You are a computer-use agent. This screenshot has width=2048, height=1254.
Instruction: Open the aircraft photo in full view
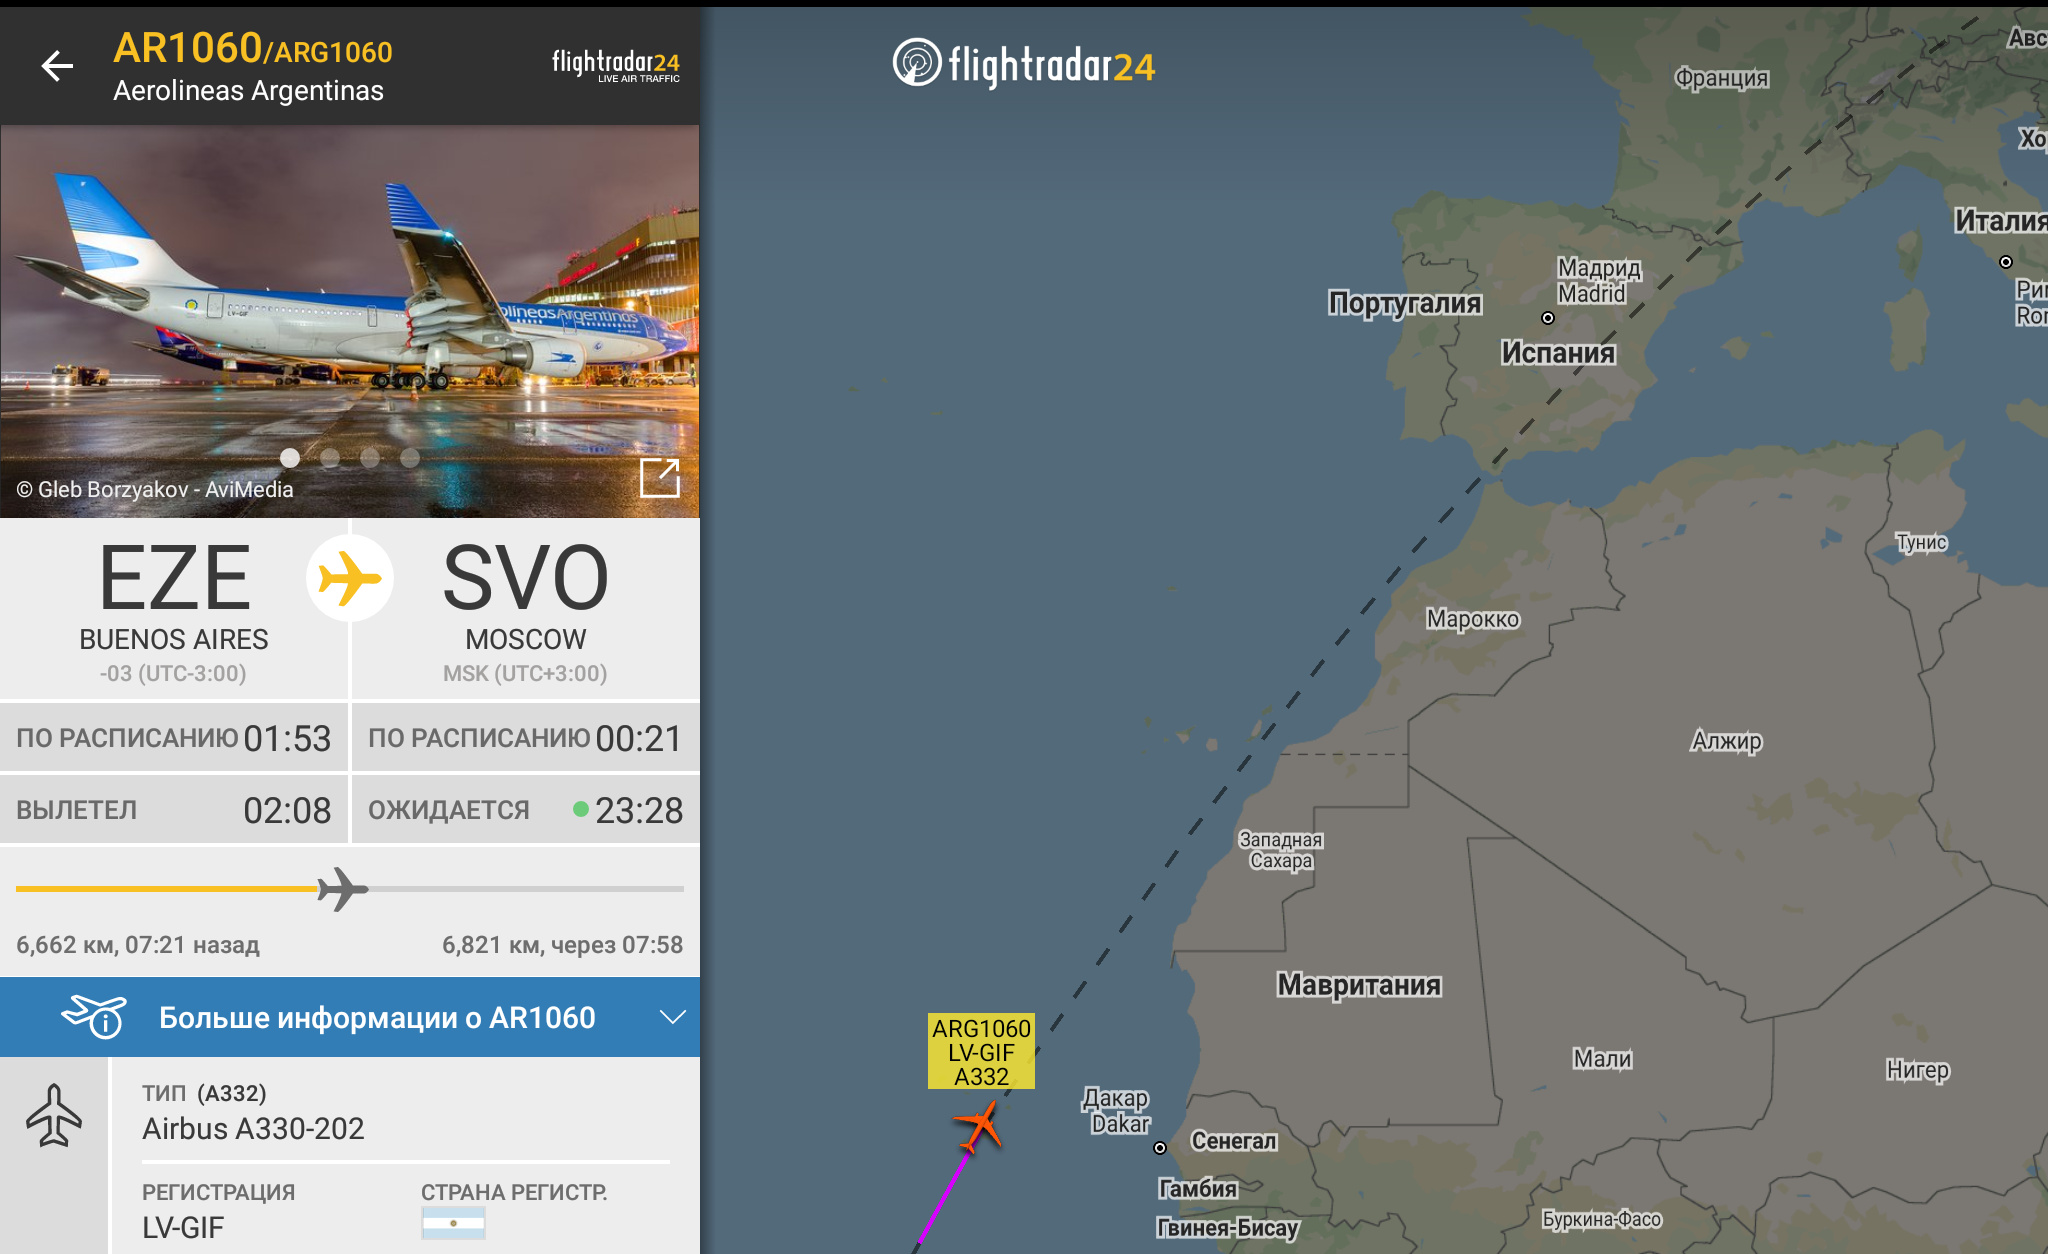[660, 478]
